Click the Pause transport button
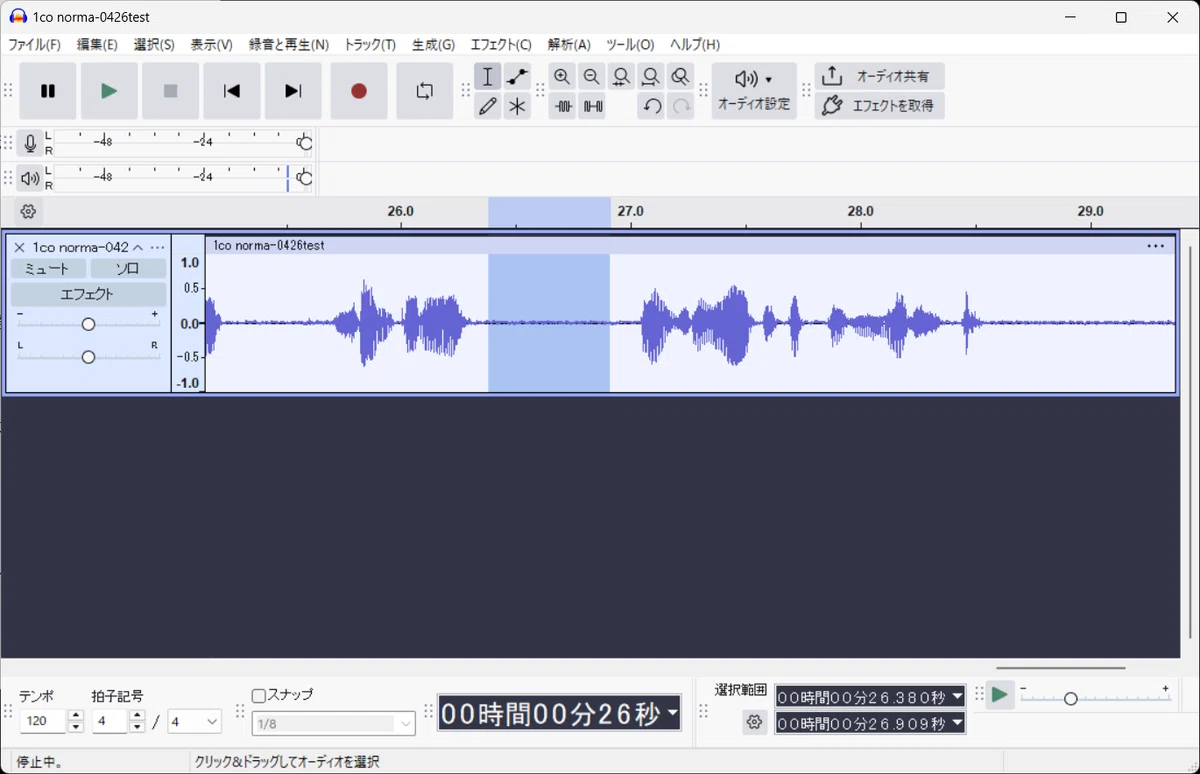Image resolution: width=1200 pixels, height=774 pixels. pos(48,91)
